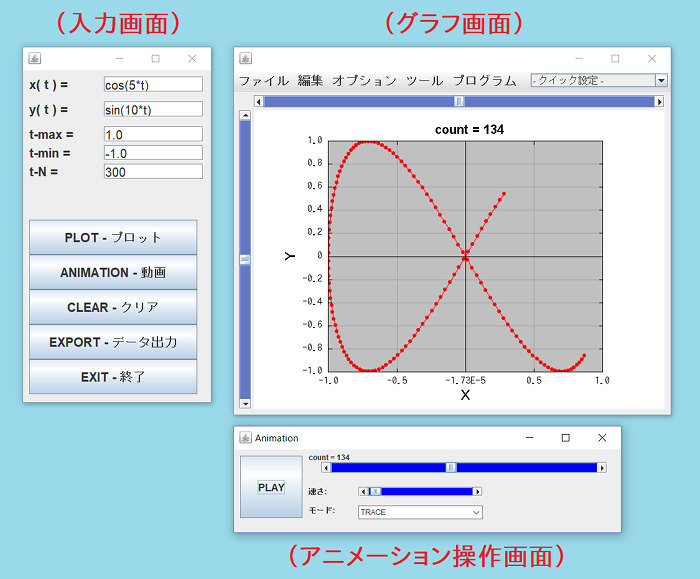Click the graph horizontal slider thumb
The width and height of the screenshot is (700, 579).
click(459, 101)
